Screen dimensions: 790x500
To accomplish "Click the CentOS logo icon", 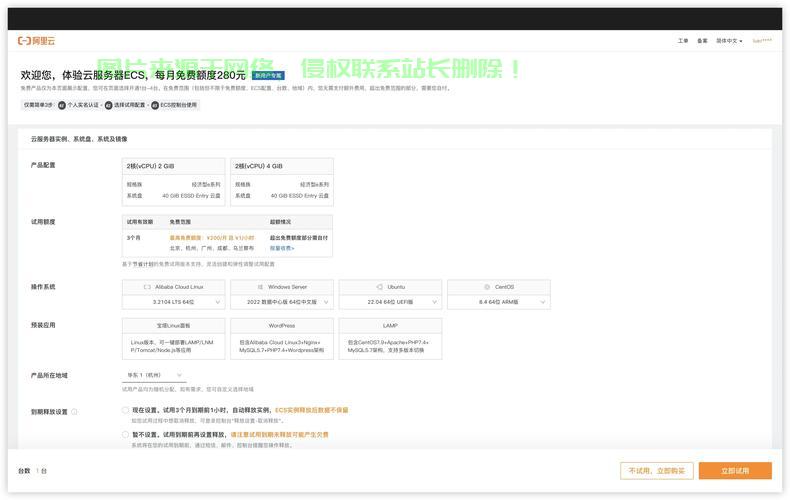I will pos(487,287).
